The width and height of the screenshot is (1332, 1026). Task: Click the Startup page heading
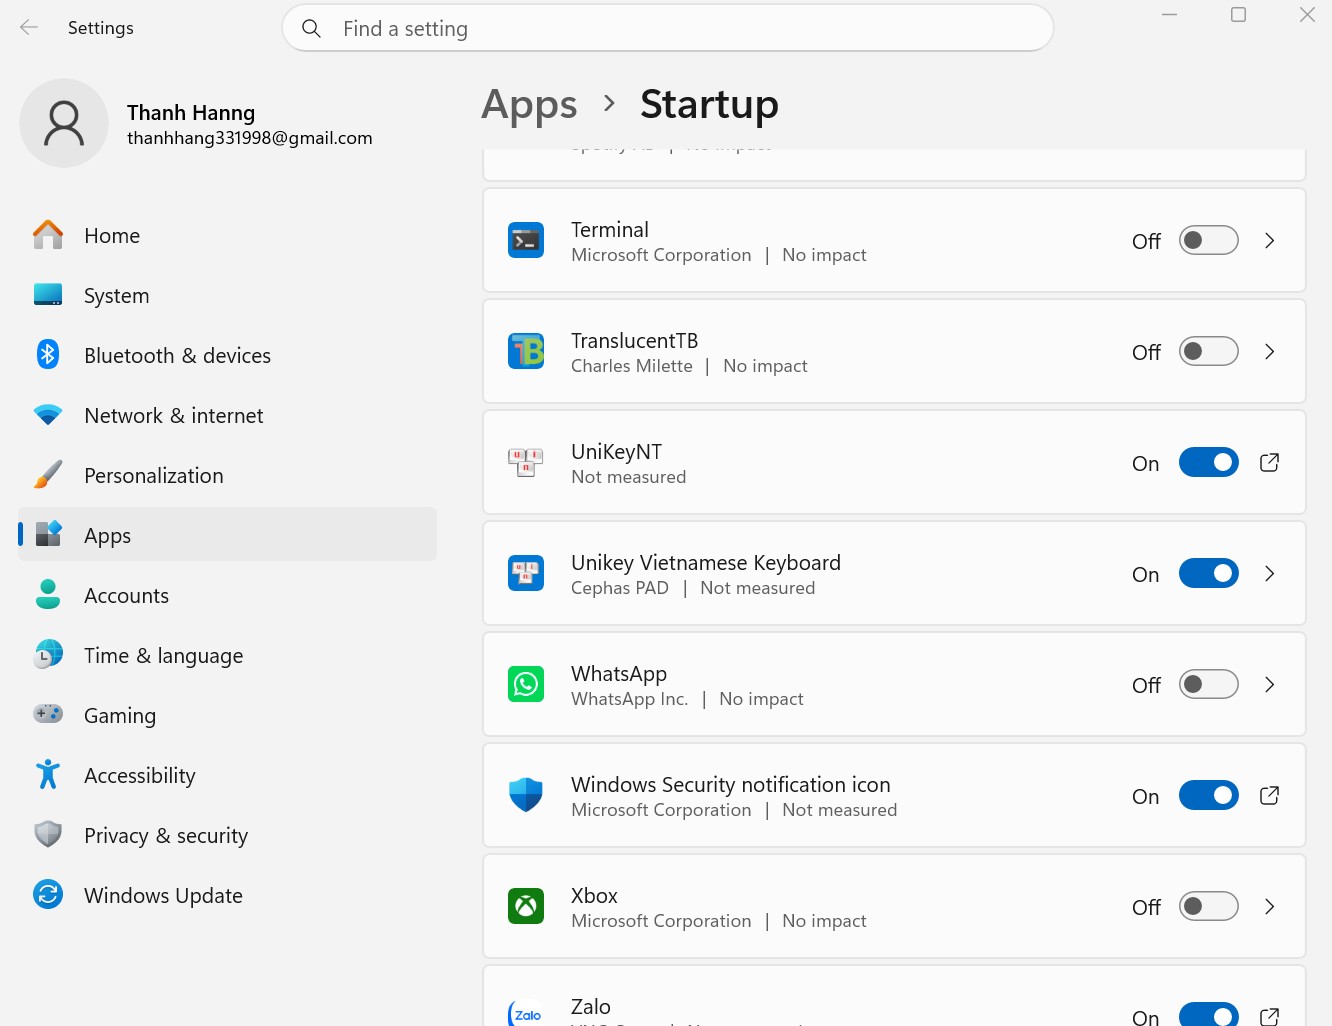[x=709, y=104]
